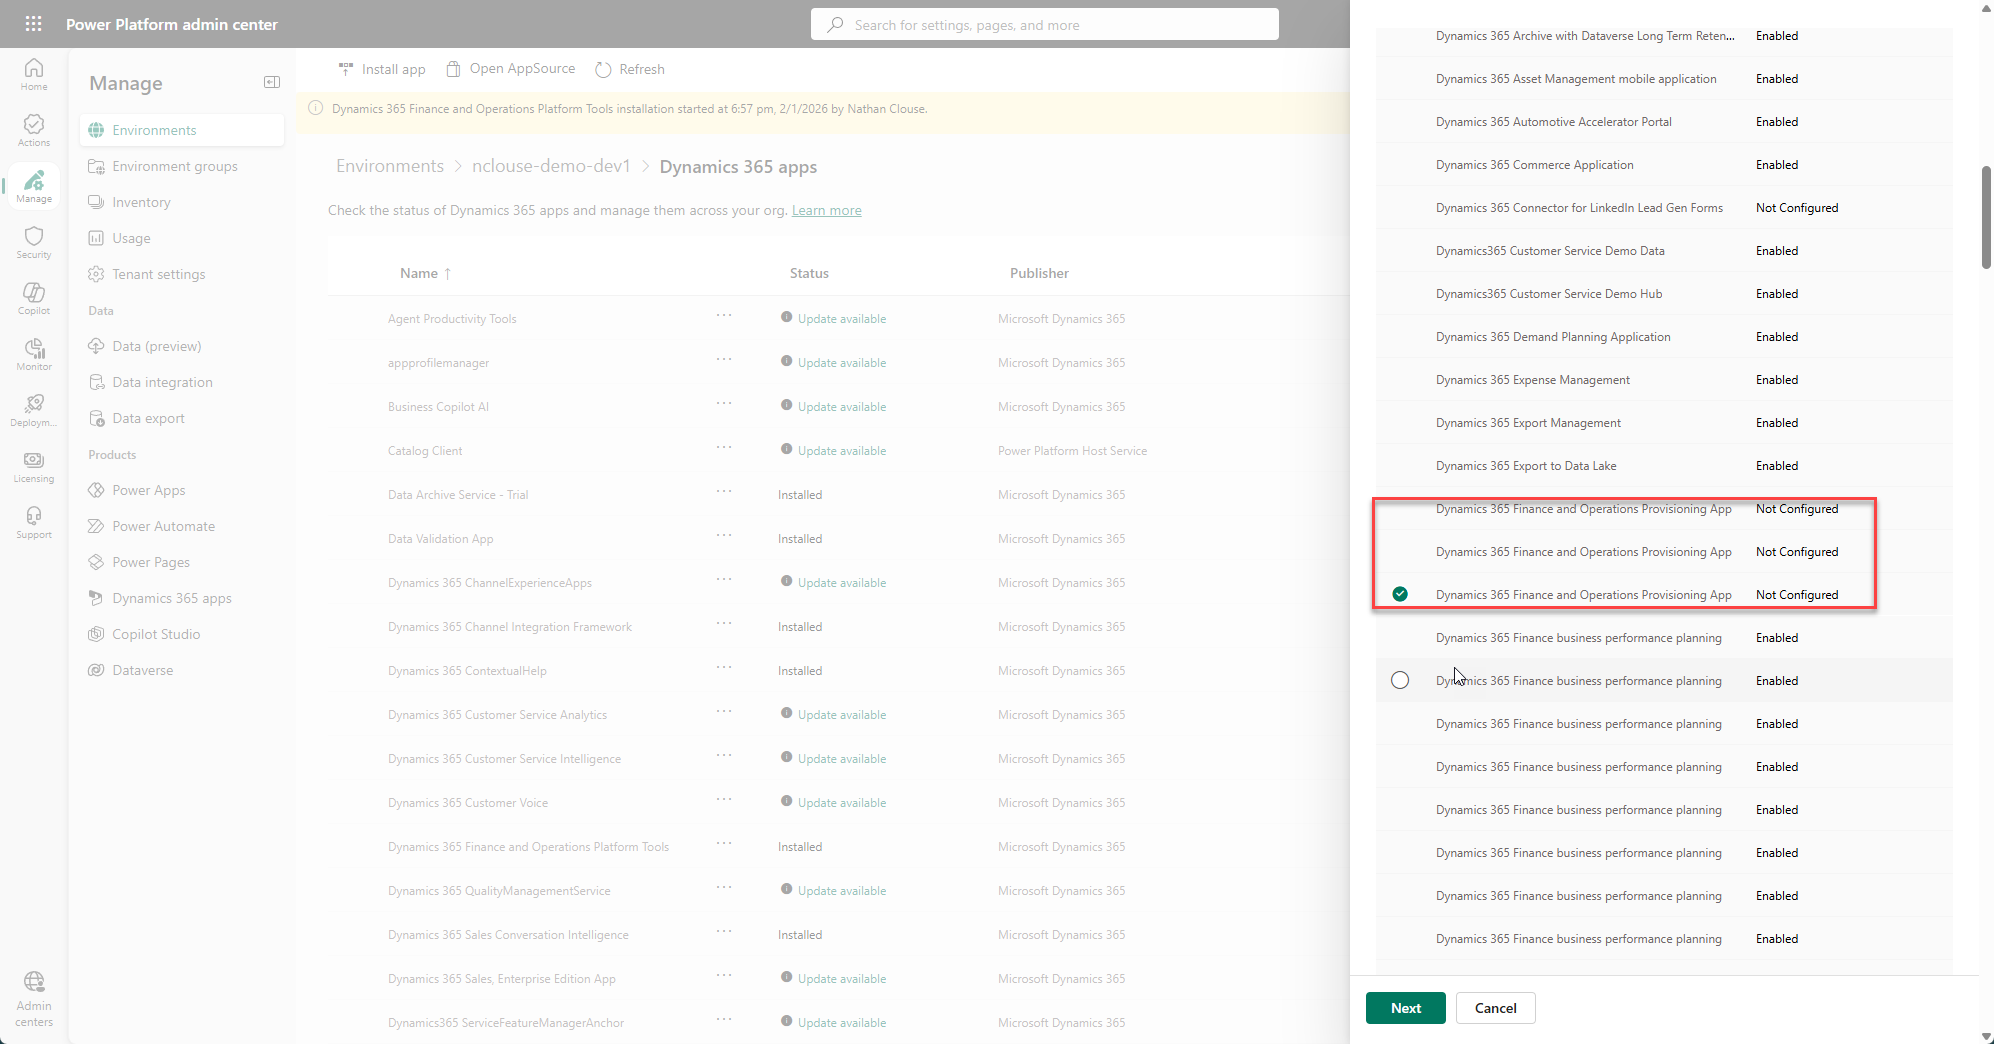This screenshot has width=1994, height=1044.
Task: Open Copilot in the left rail
Action: pyautogui.click(x=34, y=298)
